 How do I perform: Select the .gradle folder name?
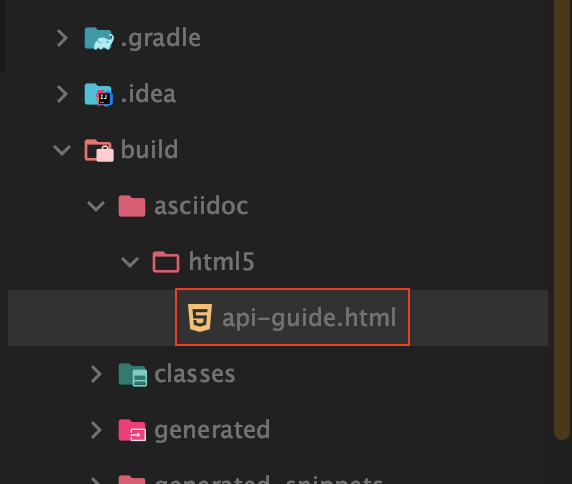[x=161, y=38]
